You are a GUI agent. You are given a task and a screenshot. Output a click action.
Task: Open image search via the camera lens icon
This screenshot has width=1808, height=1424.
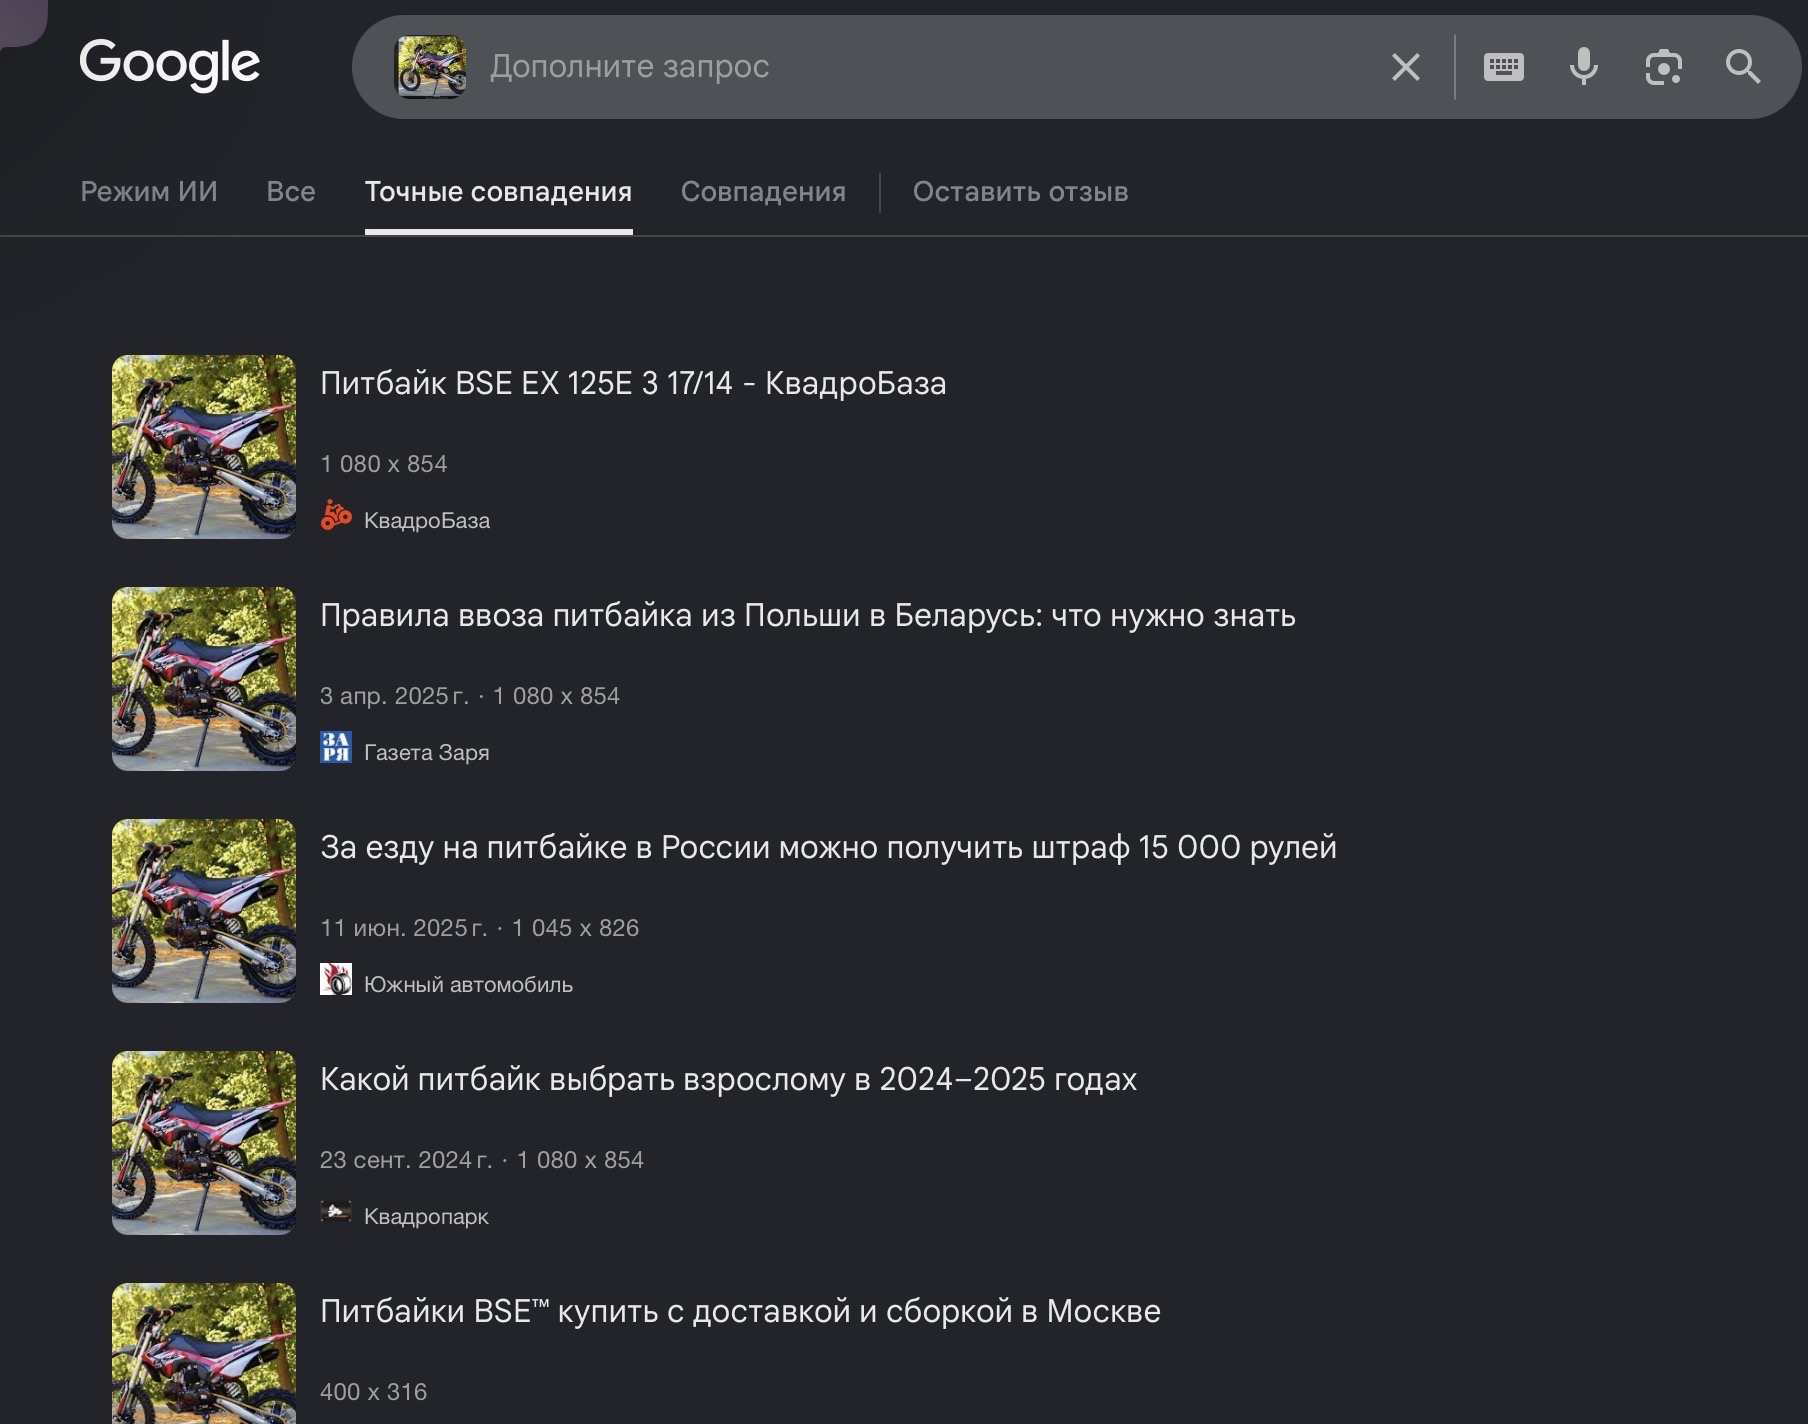click(1663, 67)
